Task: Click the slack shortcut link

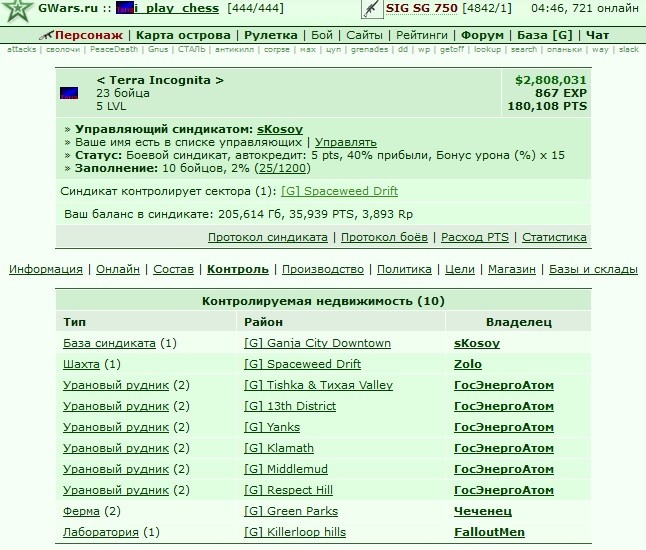Action: 629,49
